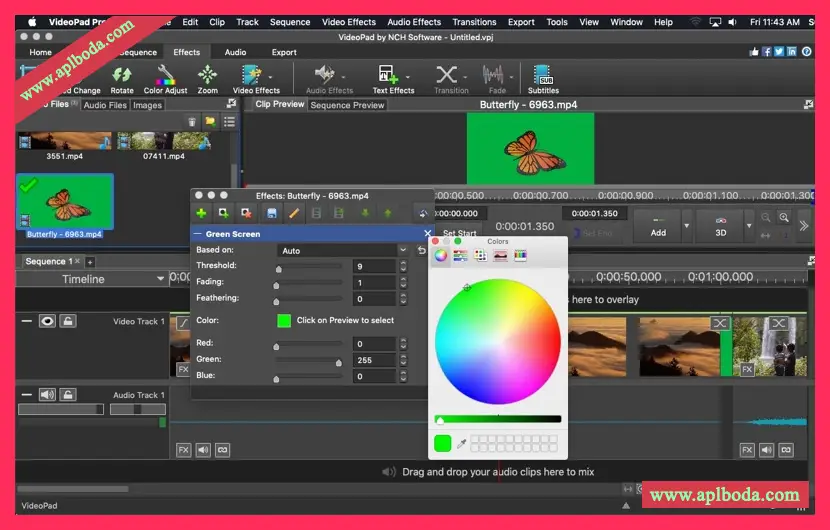Zoom in timeline magnifier plus icon
The width and height of the screenshot is (830, 530).
(784, 218)
